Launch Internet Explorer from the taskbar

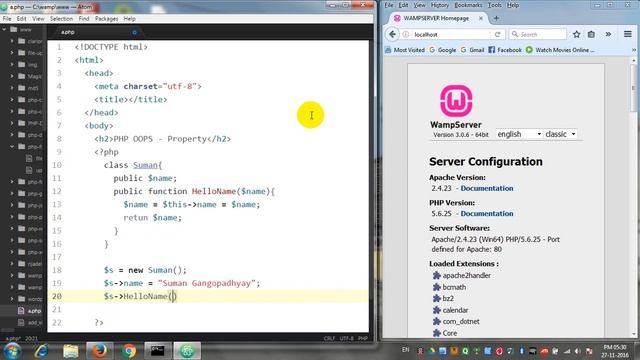coord(42,351)
